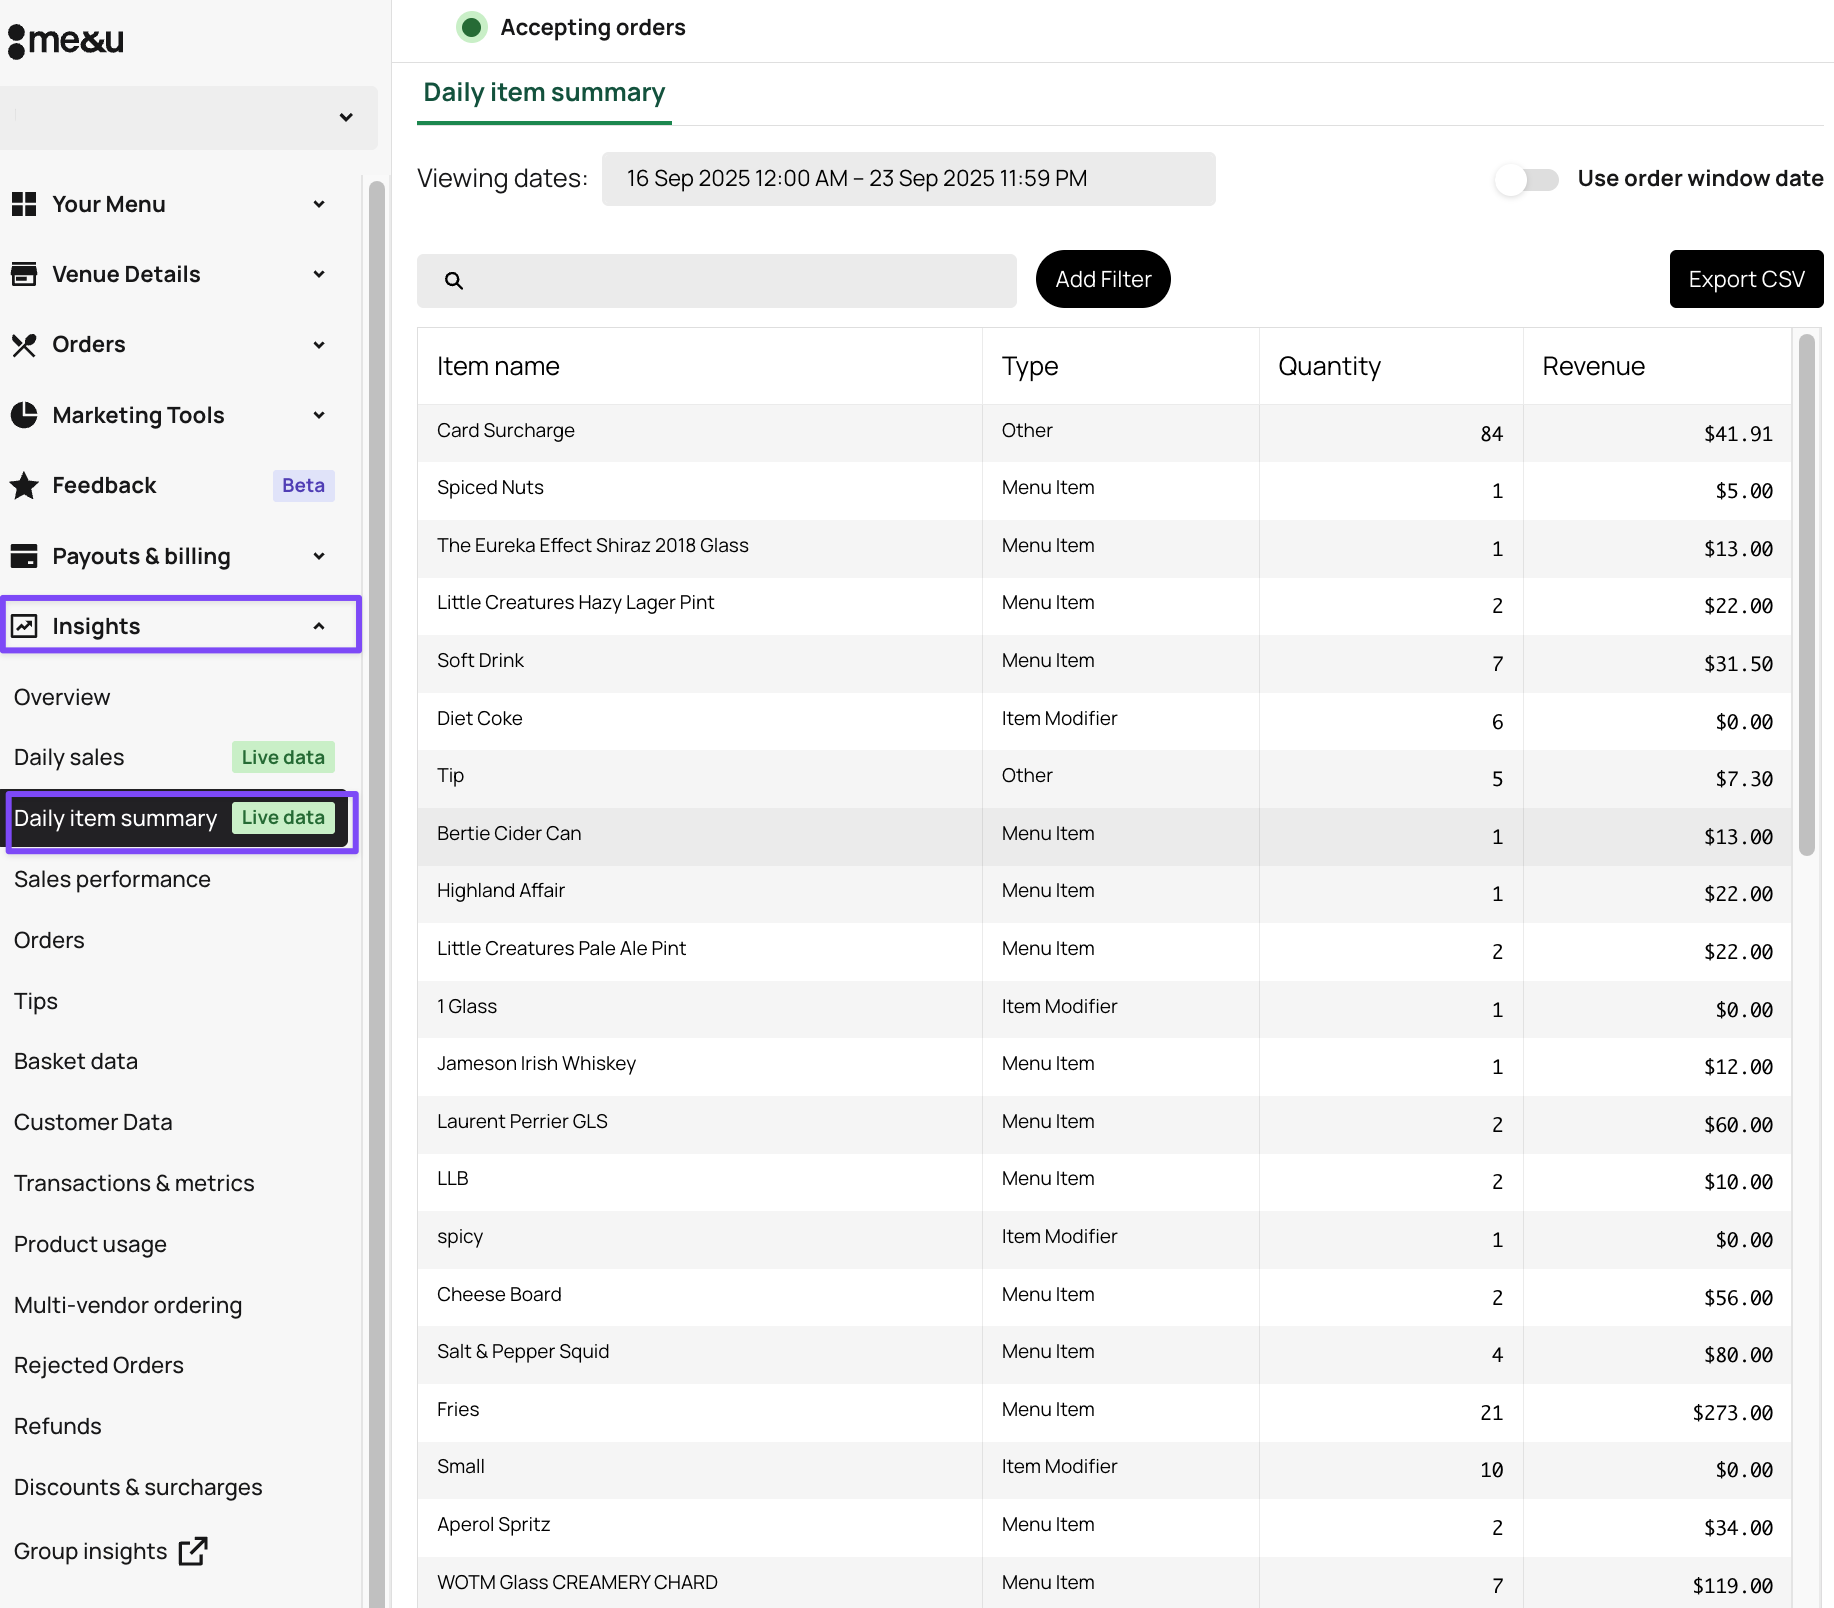This screenshot has height=1608, width=1834.
Task: Click the Add Filter button
Action: coord(1103,279)
